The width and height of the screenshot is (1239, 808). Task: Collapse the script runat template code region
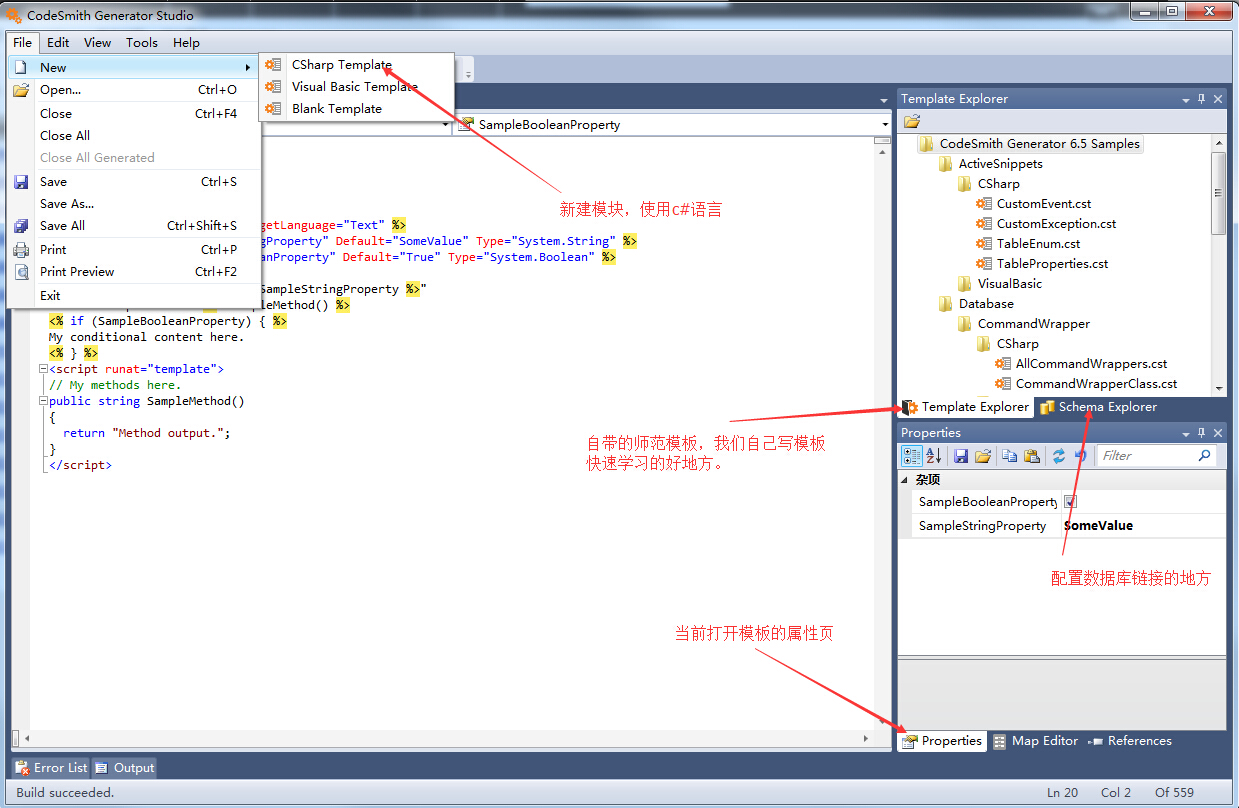(43, 369)
